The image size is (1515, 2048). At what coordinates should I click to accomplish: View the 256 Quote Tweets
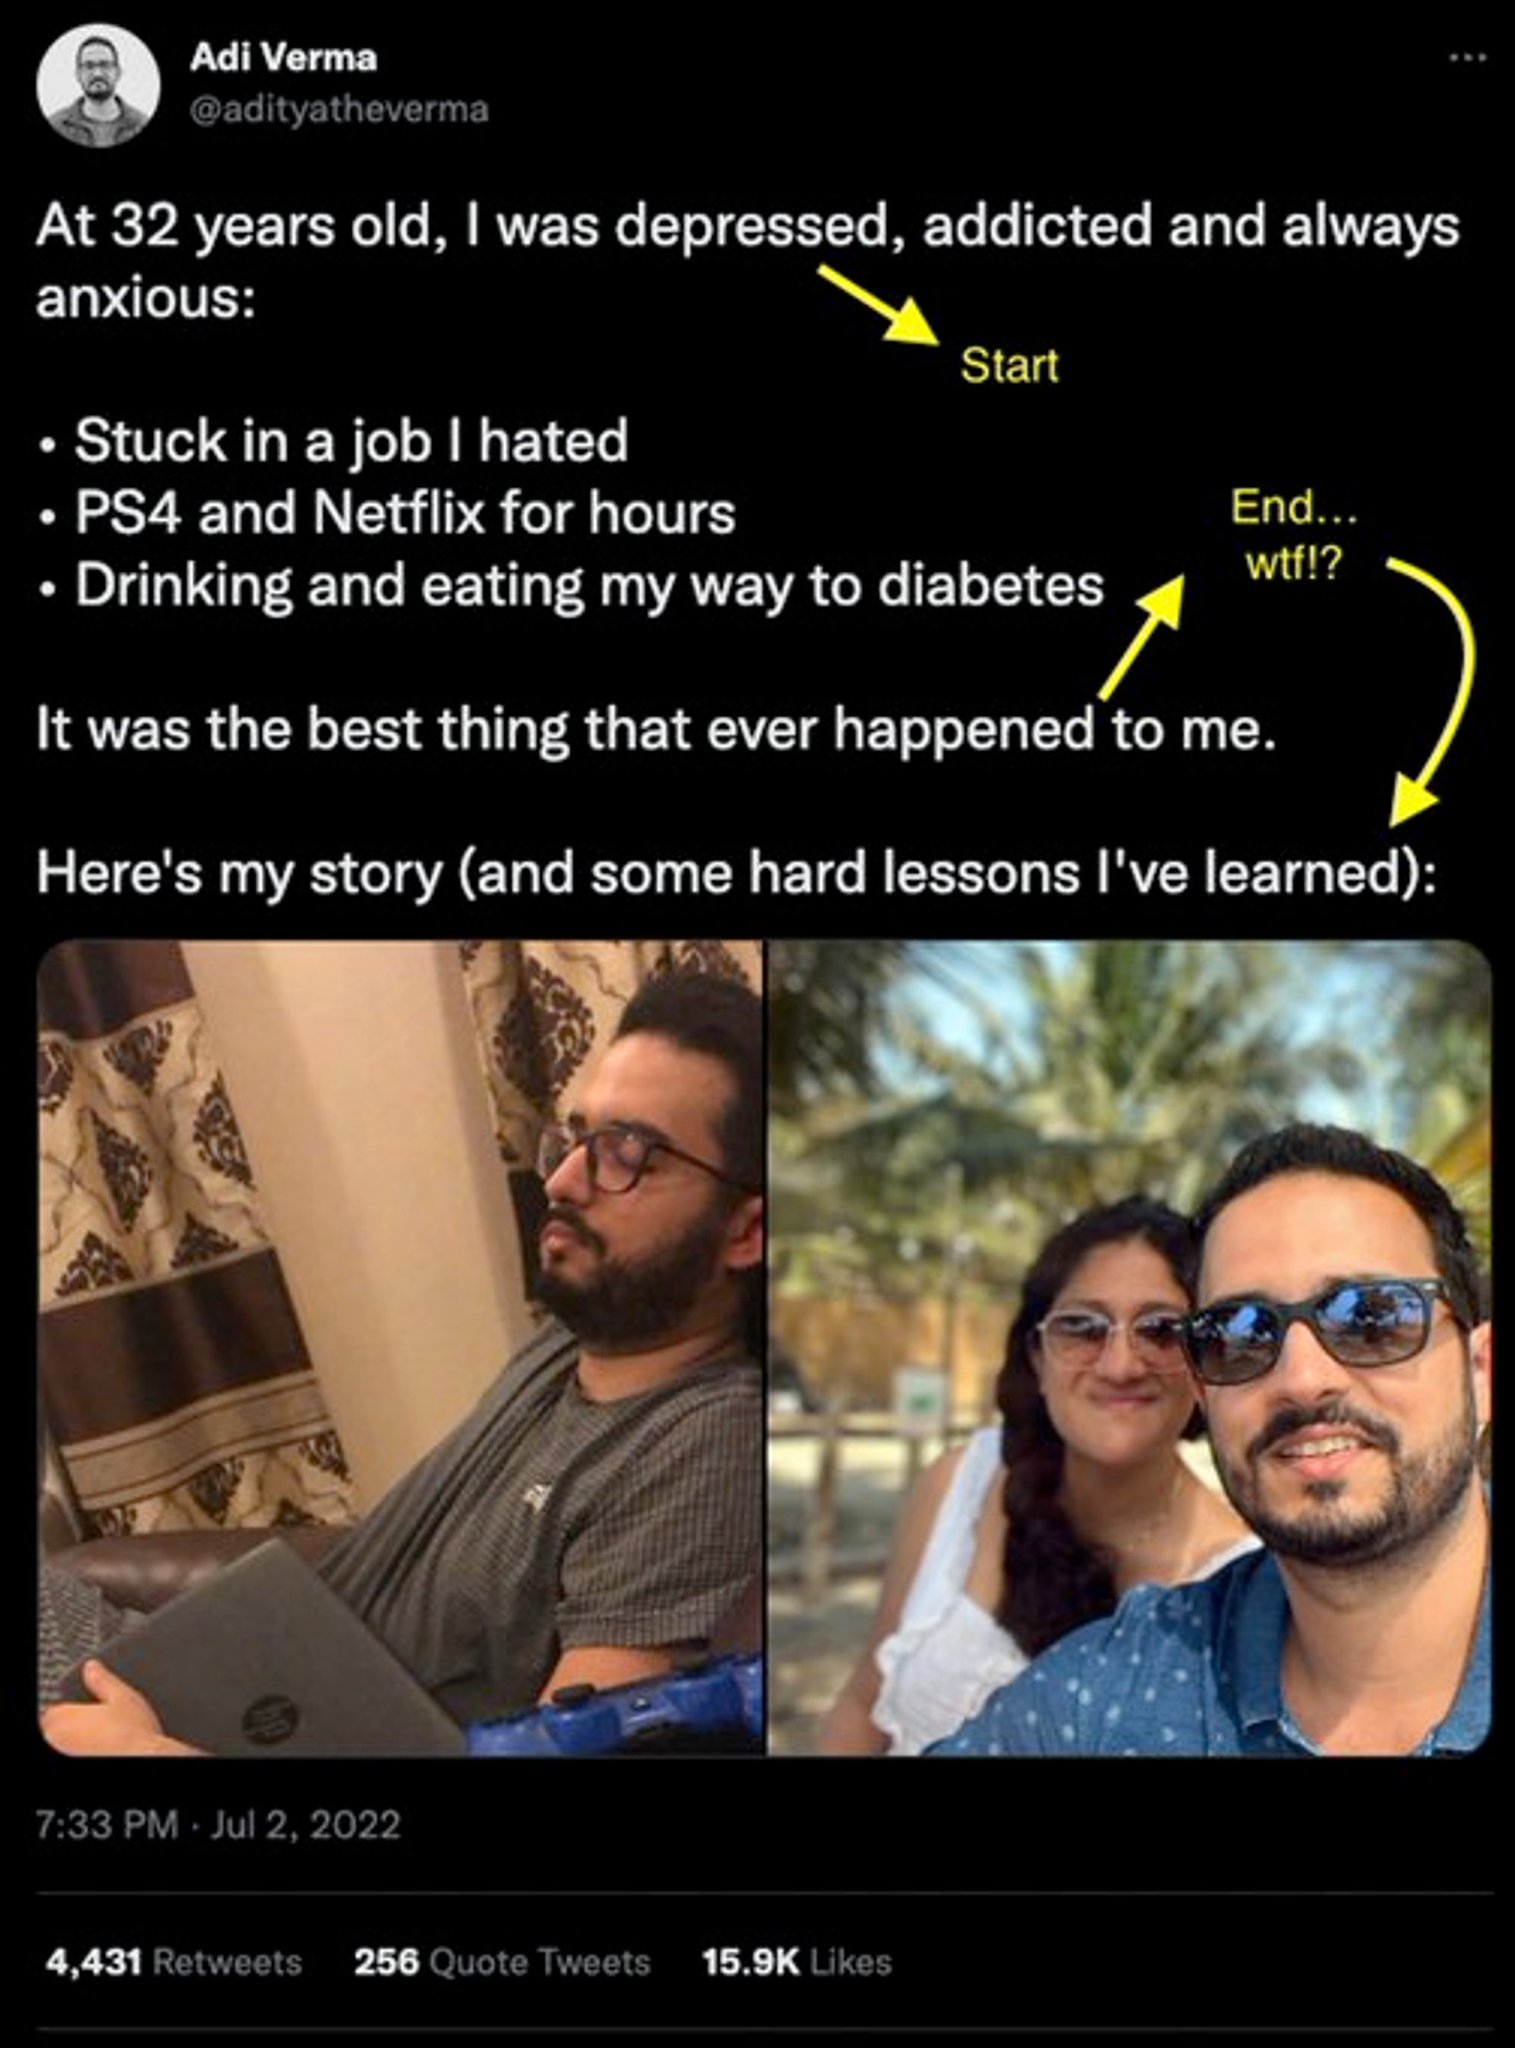(x=502, y=1962)
